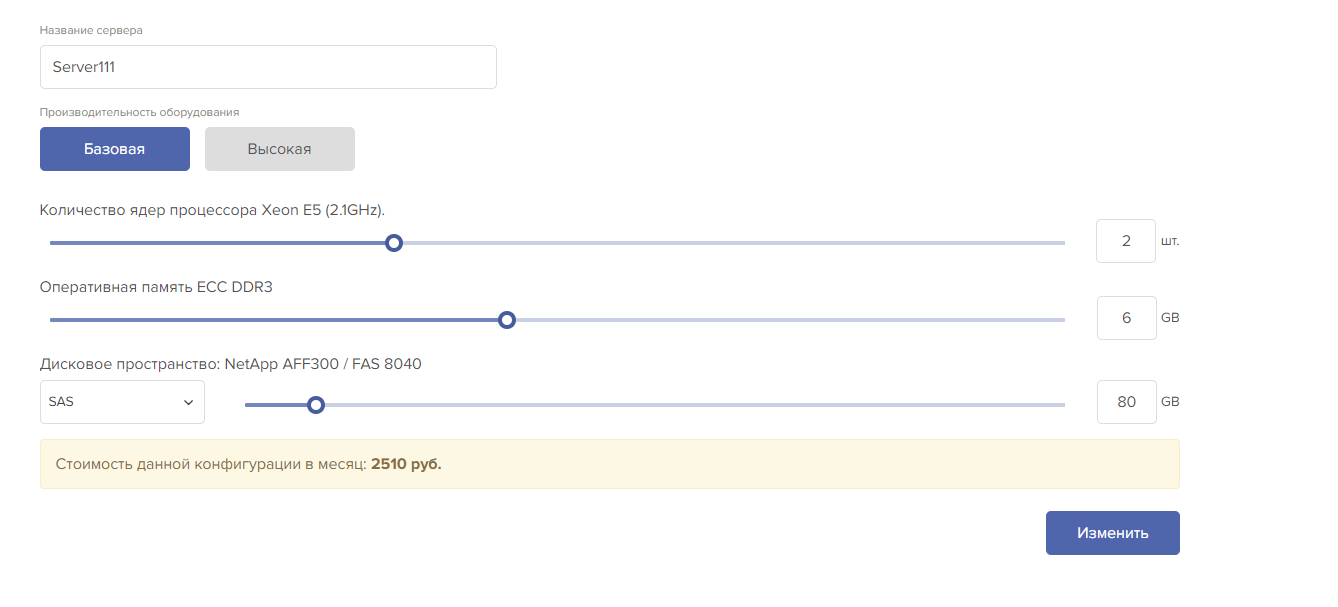
Task: Click the monthly price text 2510 руб.
Action: (406, 464)
